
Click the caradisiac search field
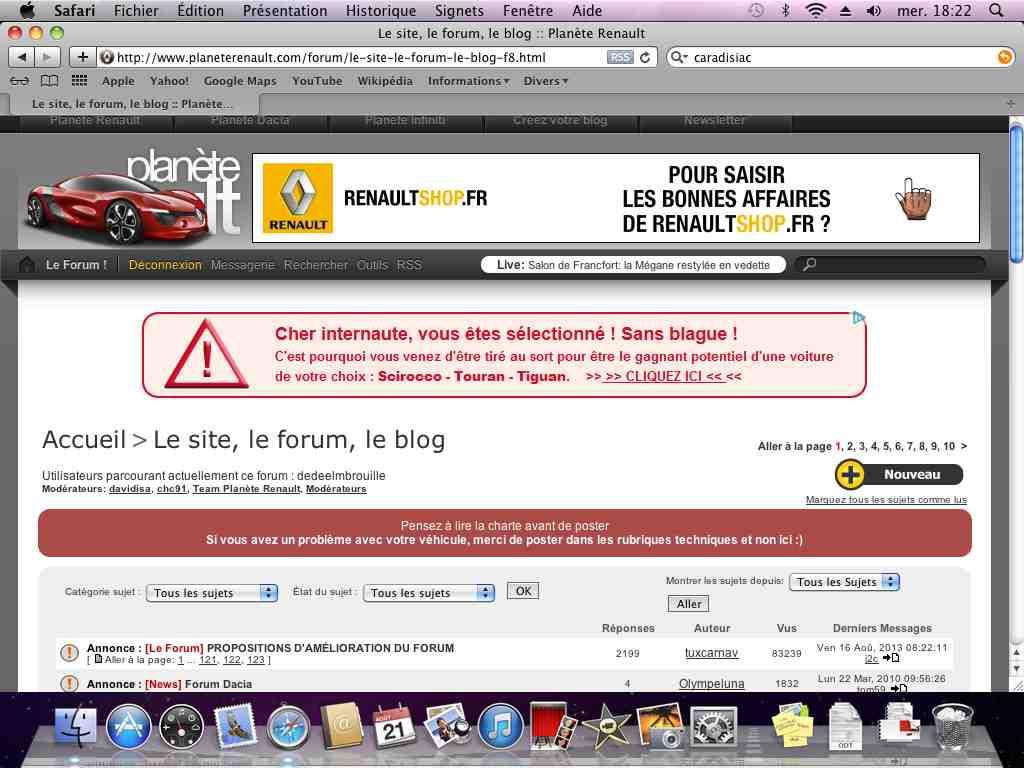click(842, 57)
